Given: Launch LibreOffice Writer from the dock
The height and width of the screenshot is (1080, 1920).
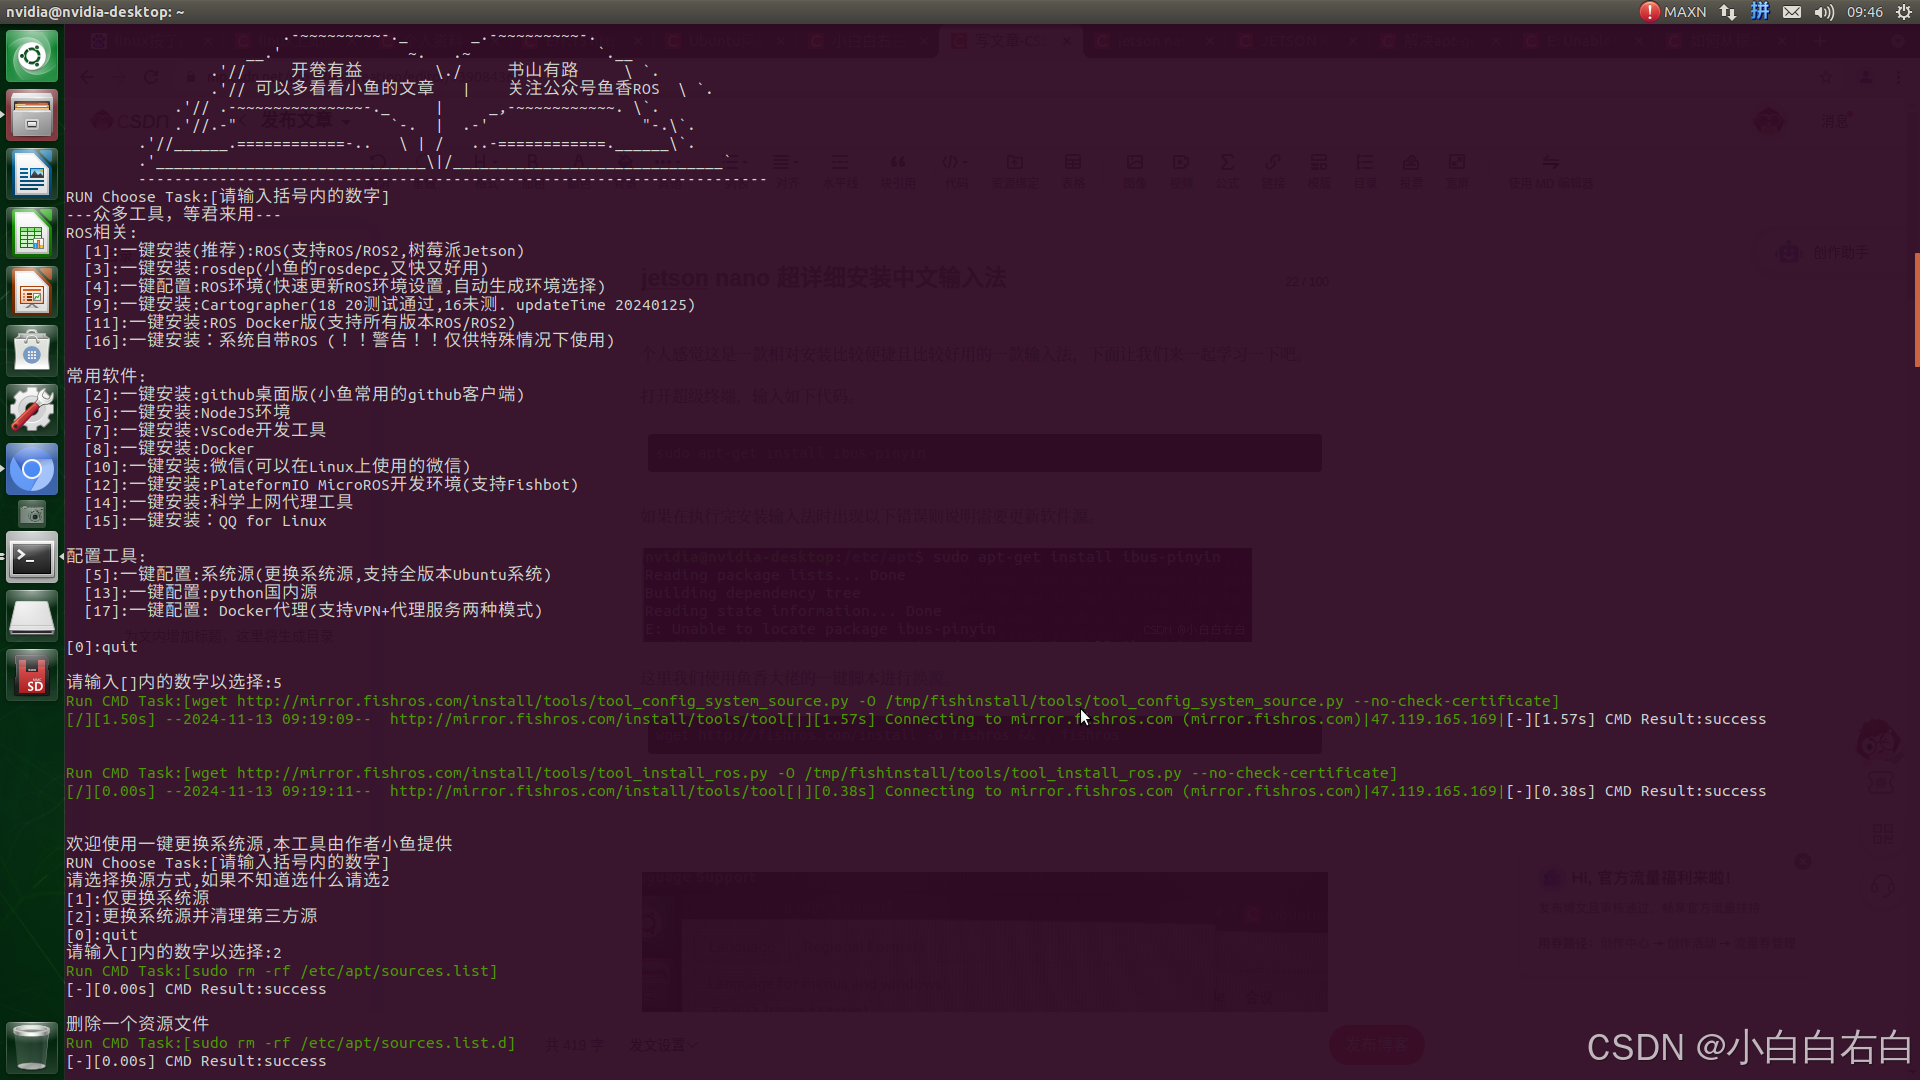Looking at the screenshot, I should (x=32, y=175).
